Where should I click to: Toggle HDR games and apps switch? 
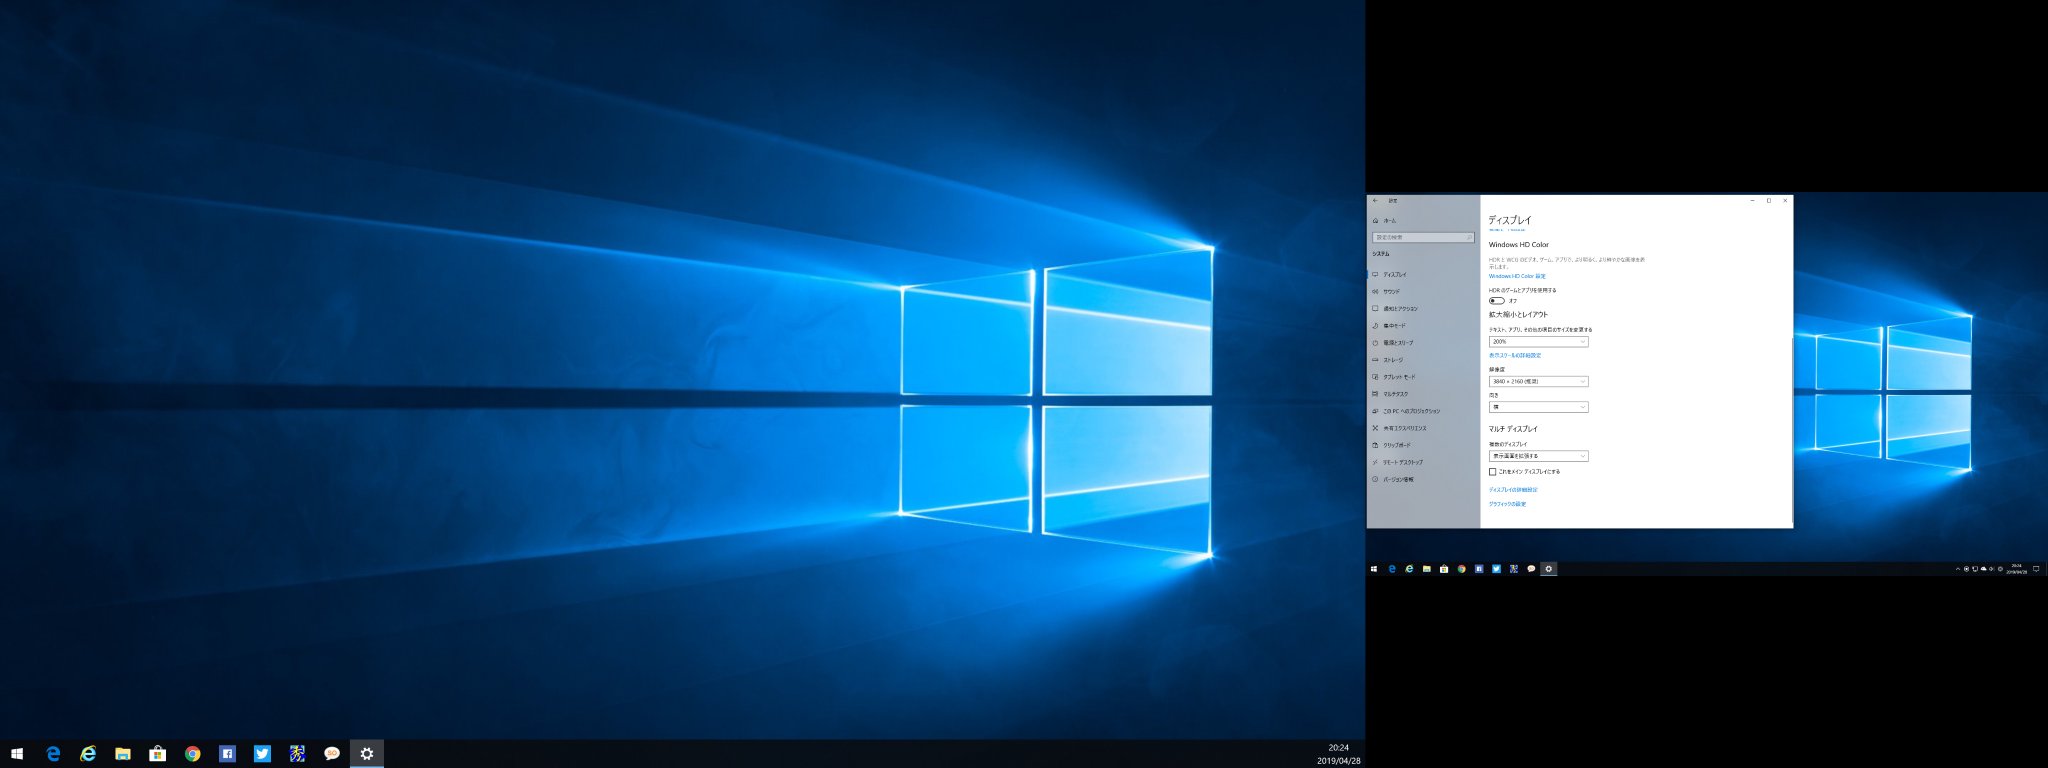pos(1496,300)
